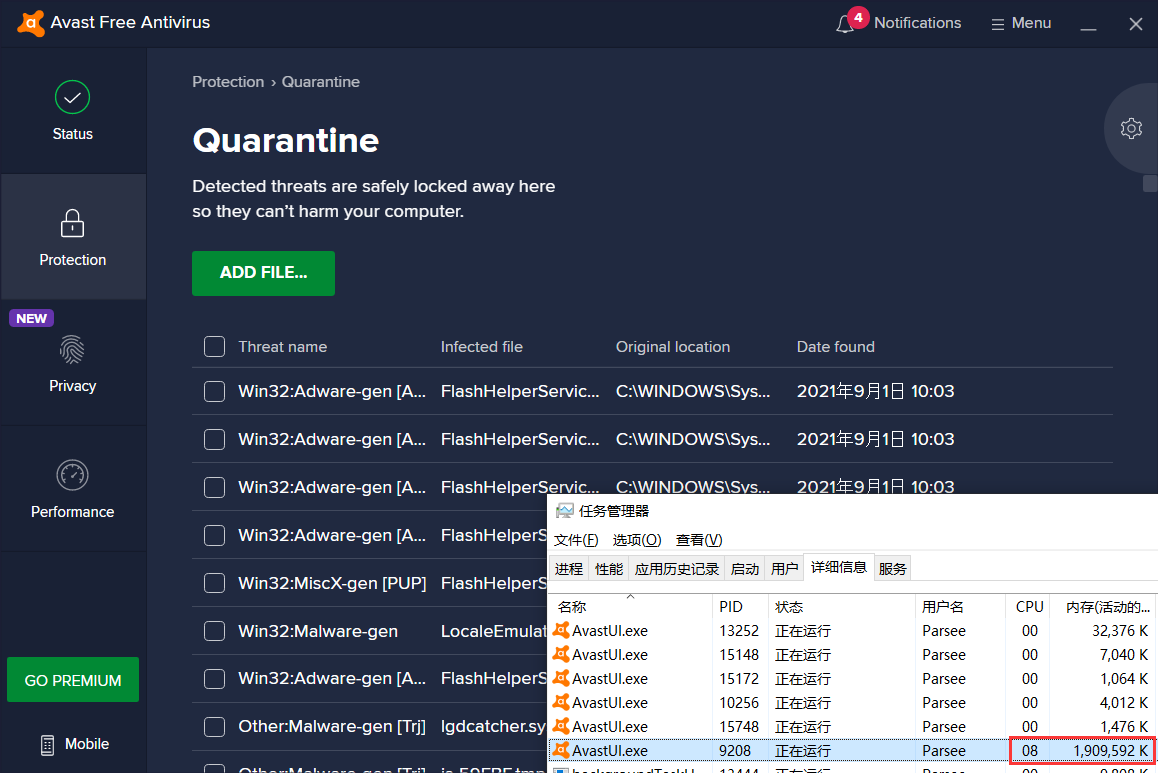Viewport: 1158px width, 773px height.
Task: Select the LocaleEmulat infected file entry
Action: (x=493, y=631)
